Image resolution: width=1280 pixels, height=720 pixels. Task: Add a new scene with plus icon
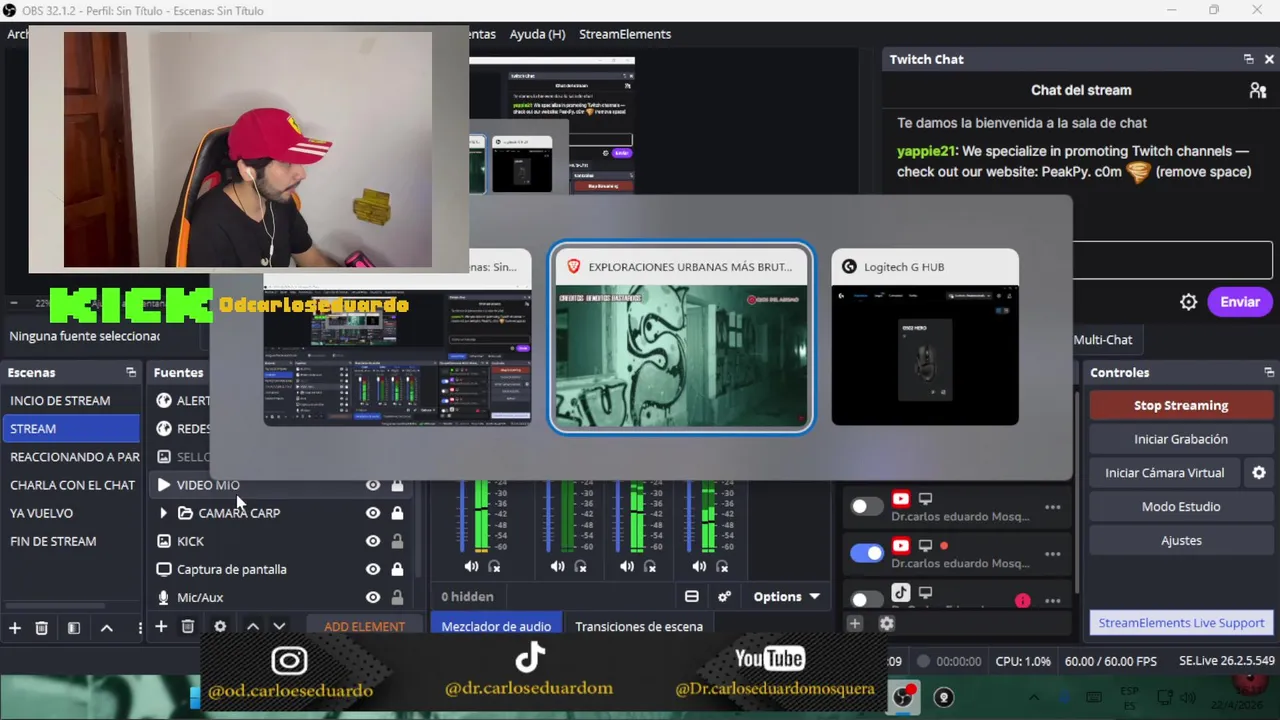(15, 627)
